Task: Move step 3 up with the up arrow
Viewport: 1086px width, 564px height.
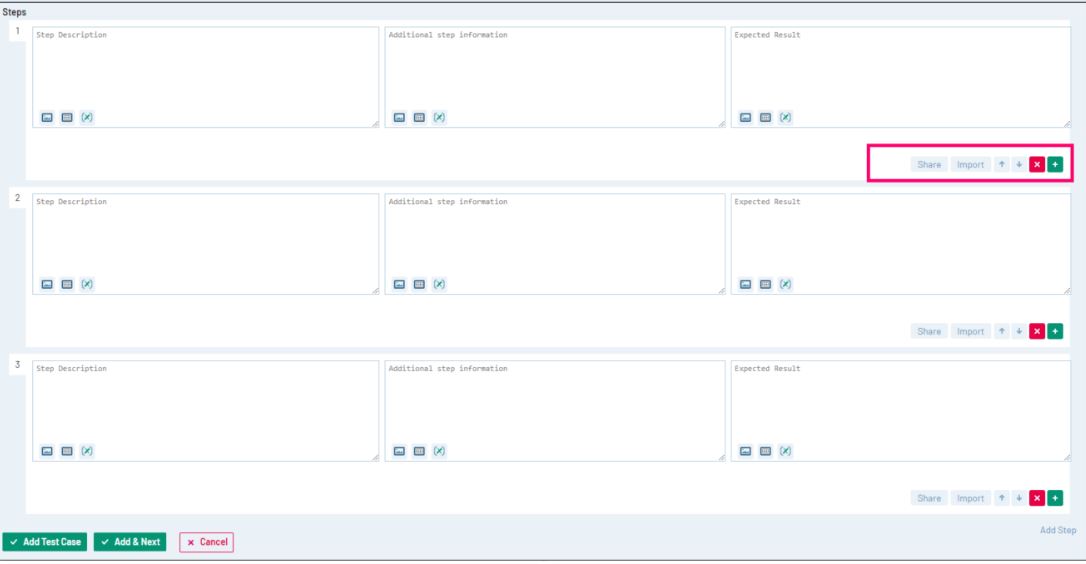Action: pos(1001,498)
